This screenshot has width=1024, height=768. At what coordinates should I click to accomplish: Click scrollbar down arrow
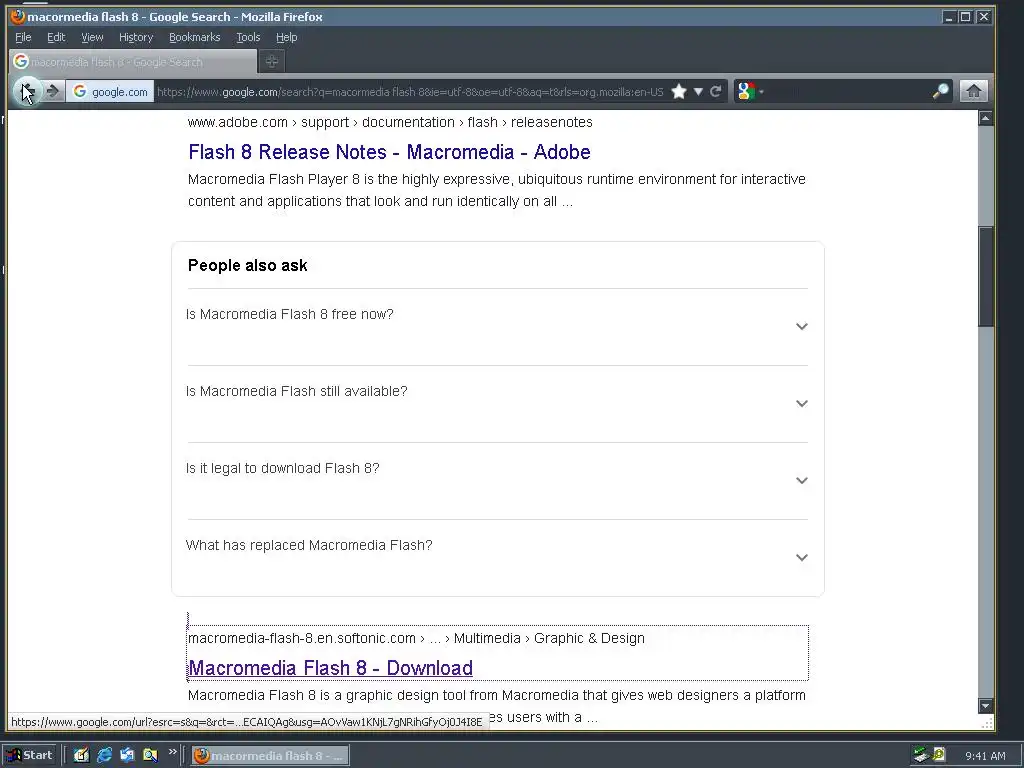pyautogui.click(x=985, y=705)
